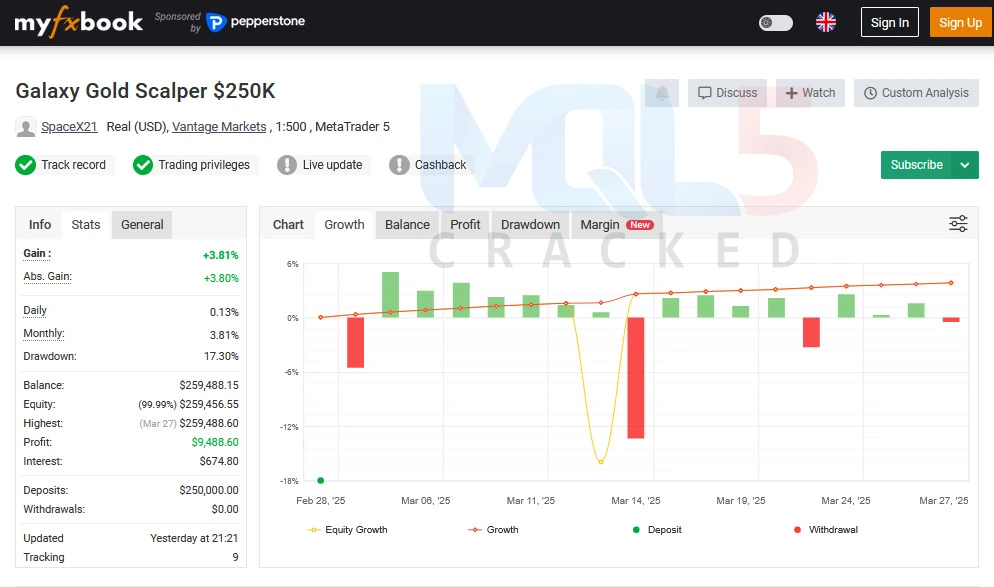Viewport: 994px width, 587px height.
Task: Expand the Subscribe dropdown arrow
Action: (x=965, y=165)
